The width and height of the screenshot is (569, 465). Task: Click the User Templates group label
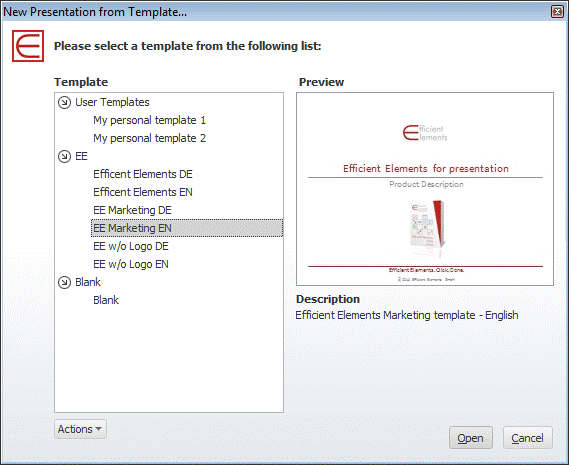112,102
